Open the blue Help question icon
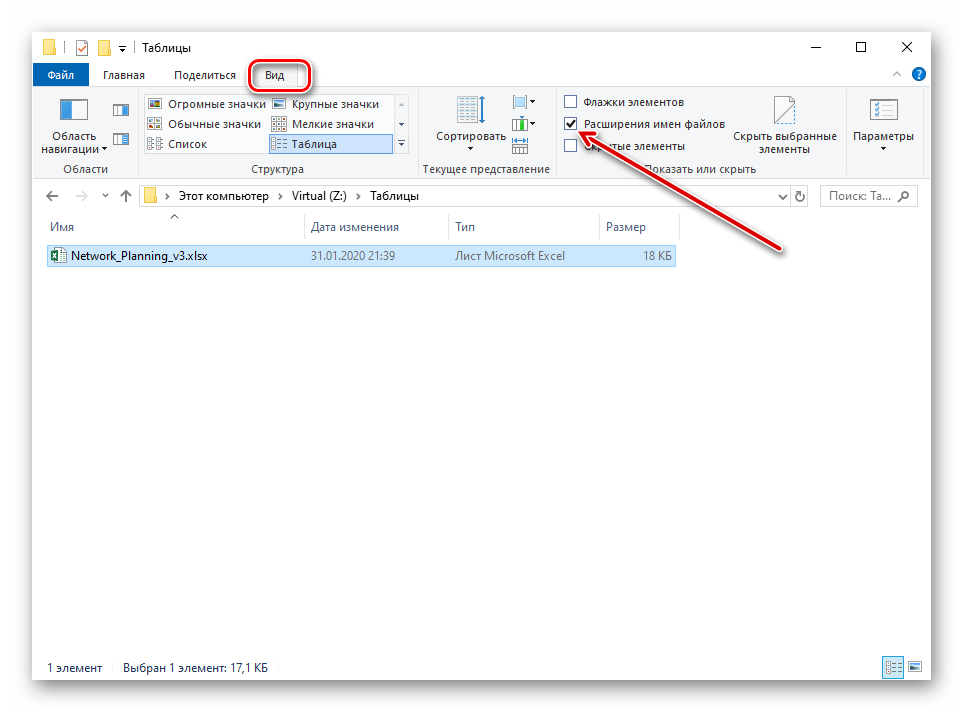This screenshot has height=712, width=963. [x=919, y=74]
